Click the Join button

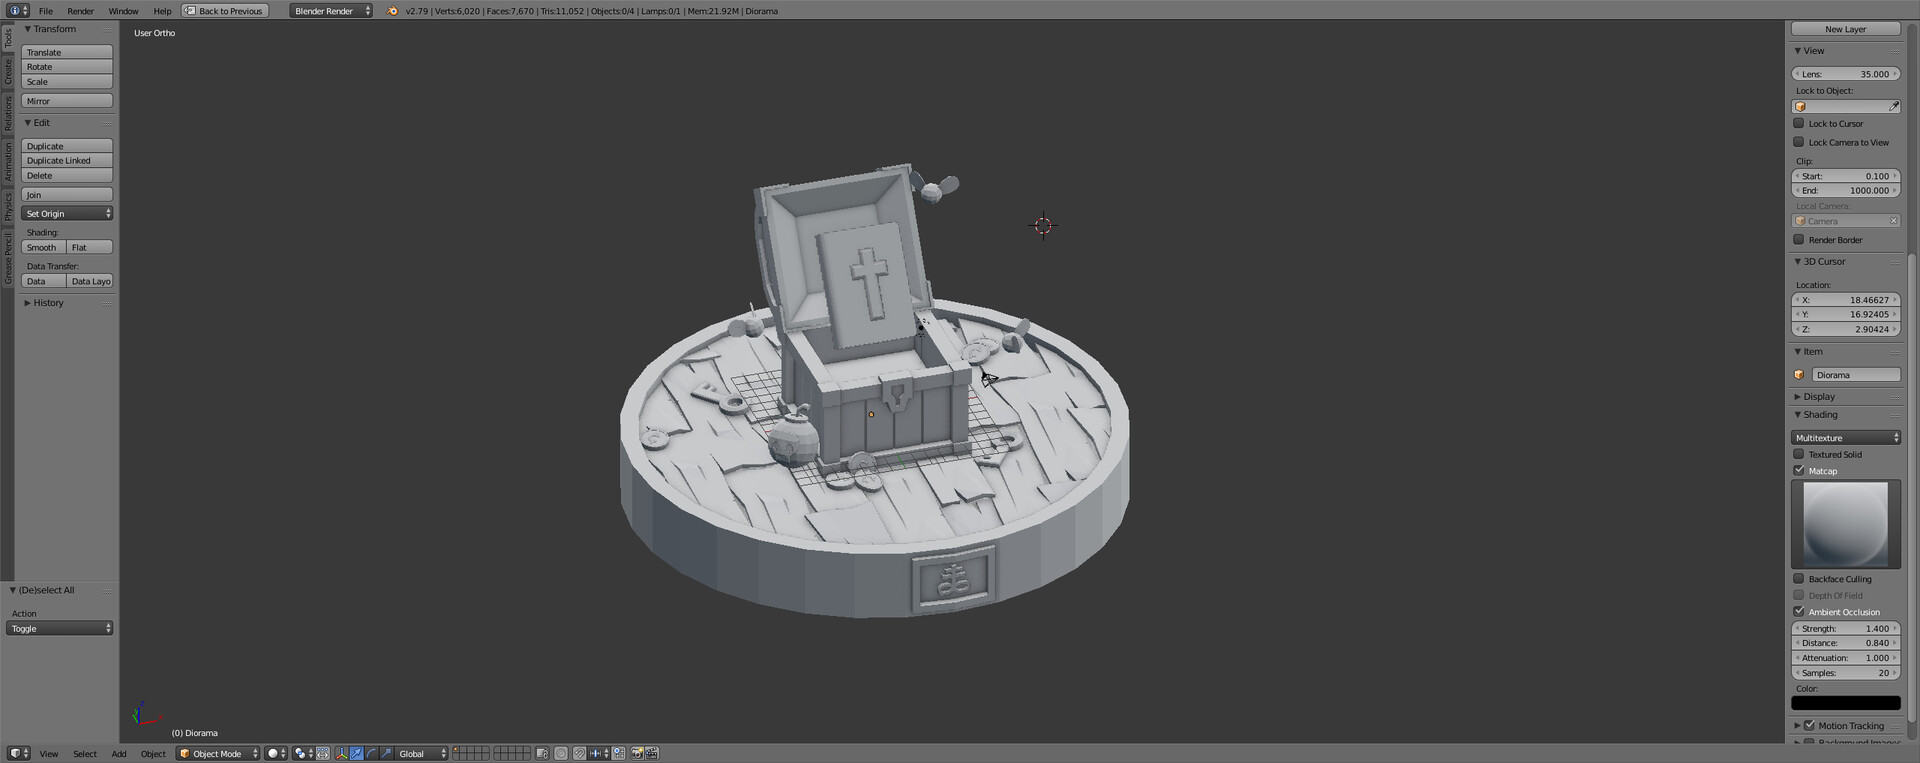click(x=67, y=194)
